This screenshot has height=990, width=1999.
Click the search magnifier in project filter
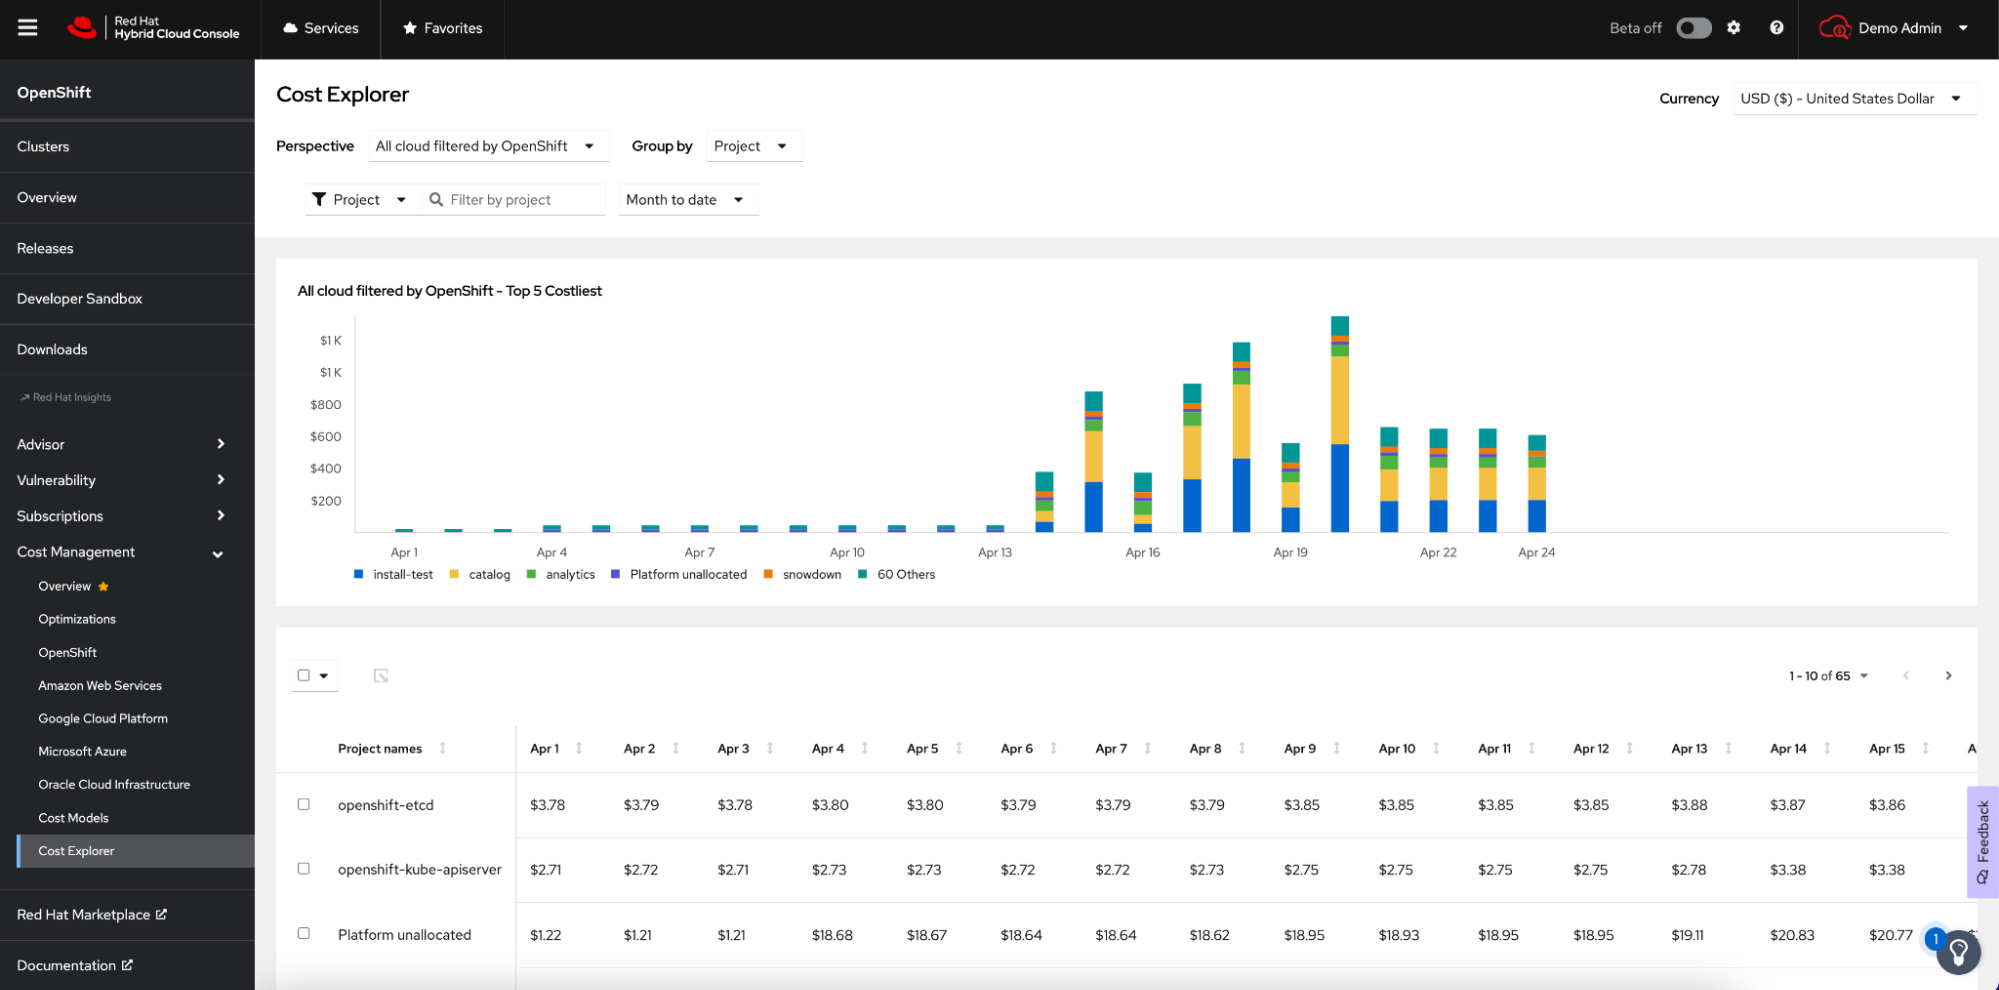click(436, 200)
